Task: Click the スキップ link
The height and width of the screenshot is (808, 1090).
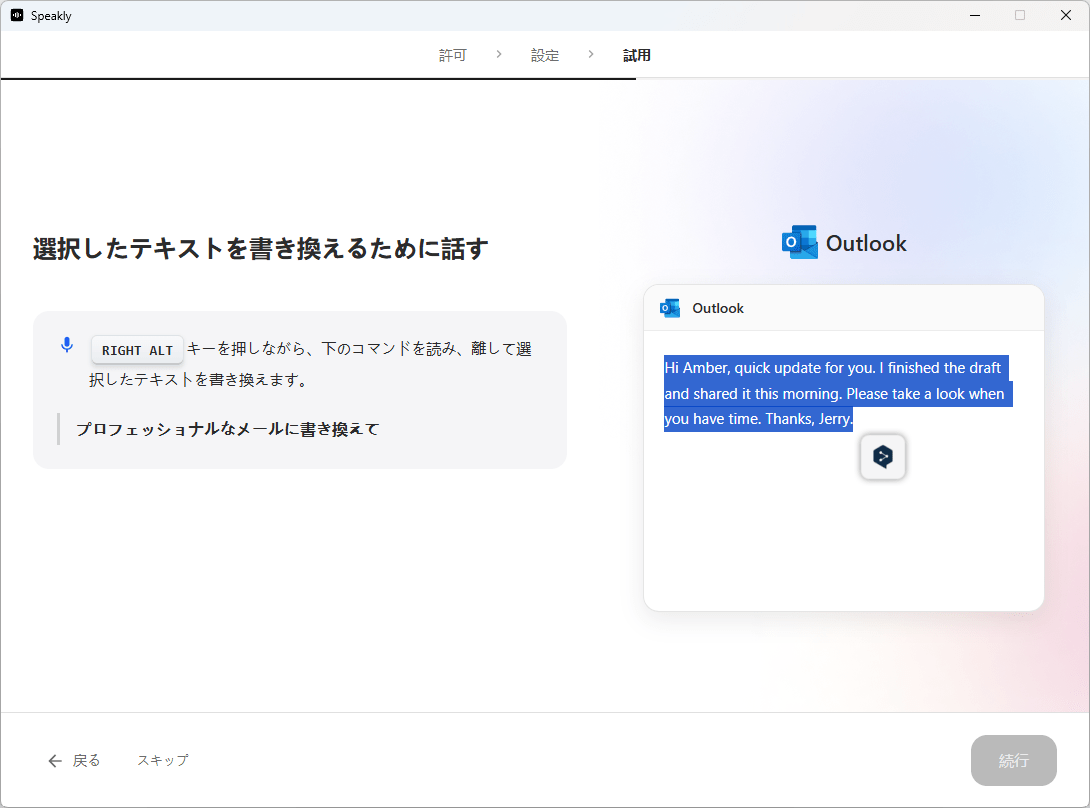Action: [x=163, y=760]
